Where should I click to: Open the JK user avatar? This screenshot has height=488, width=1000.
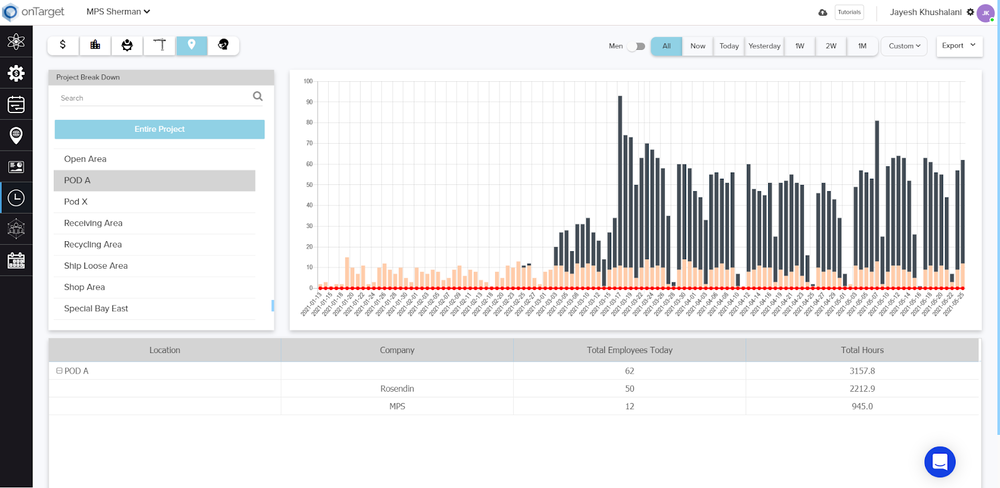(x=985, y=13)
